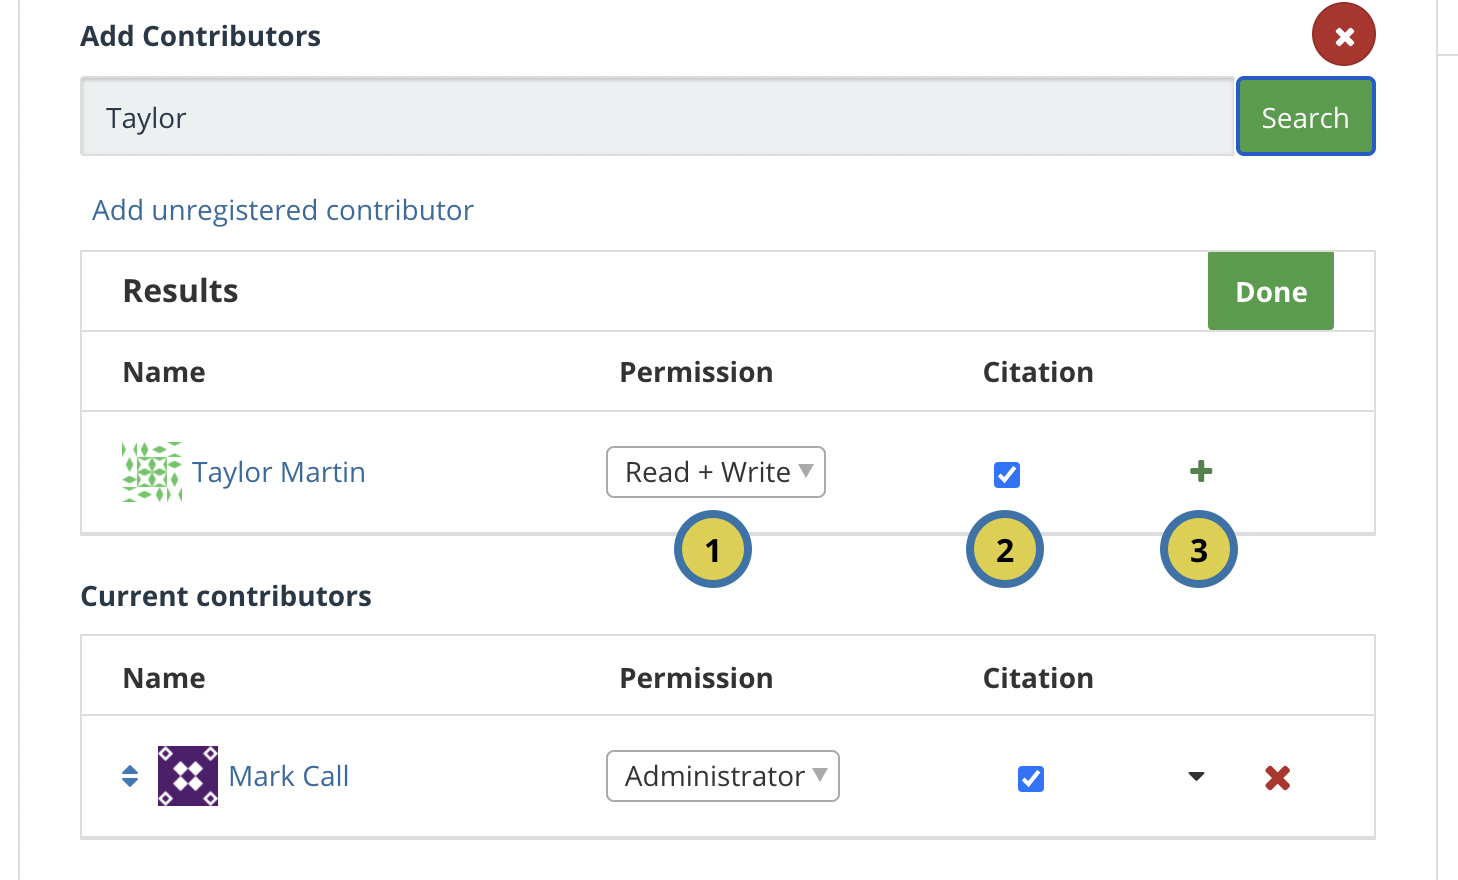
Task: Uncheck citation checkbox for Mark Call
Action: click(x=1031, y=778)
